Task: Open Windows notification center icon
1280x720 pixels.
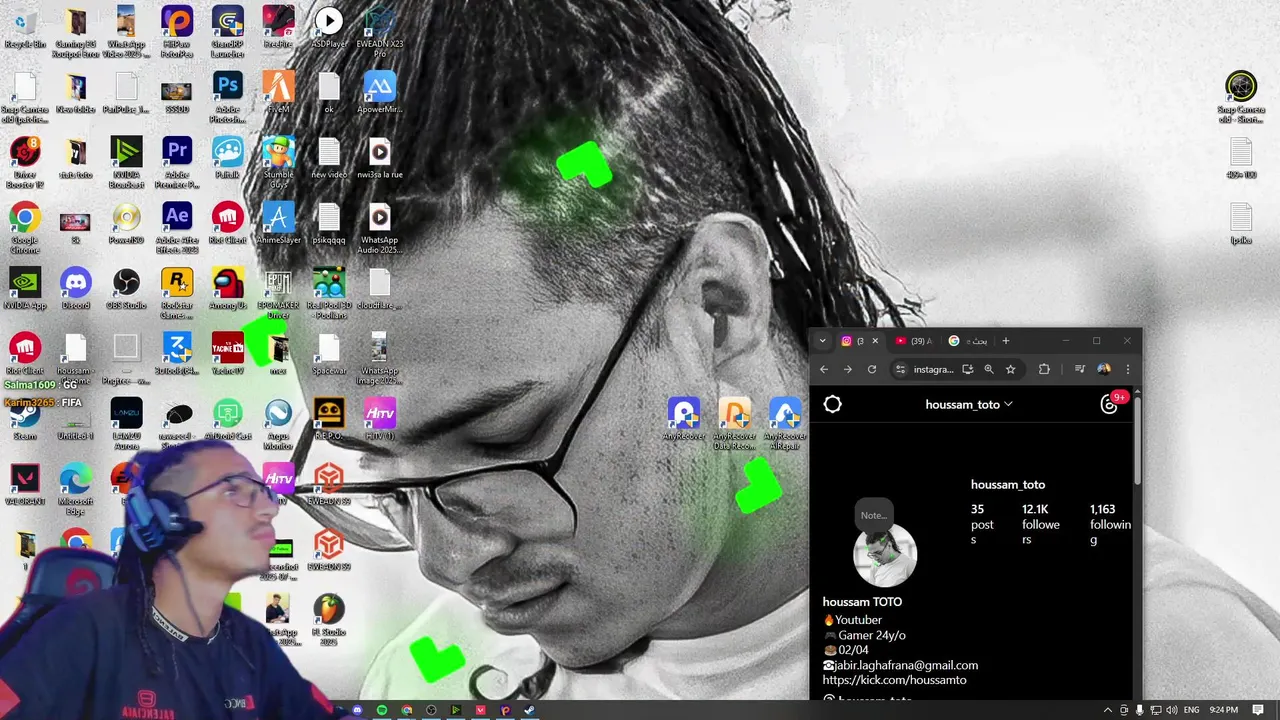Action: coord(1257,710)
